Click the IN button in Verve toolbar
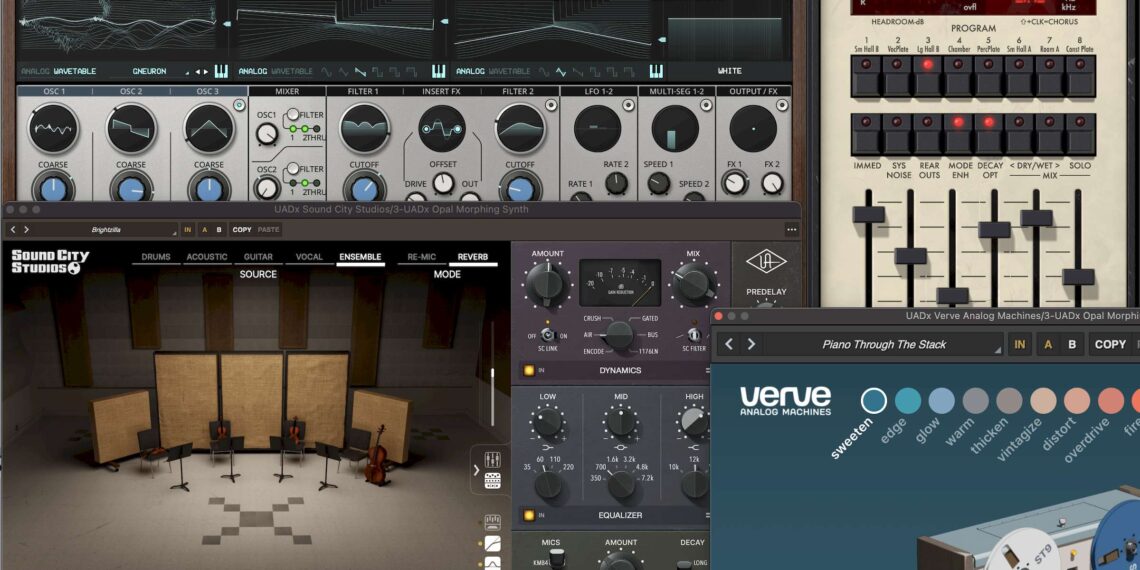This screenshot has height=570, width=1140. tap(1019, 345)
